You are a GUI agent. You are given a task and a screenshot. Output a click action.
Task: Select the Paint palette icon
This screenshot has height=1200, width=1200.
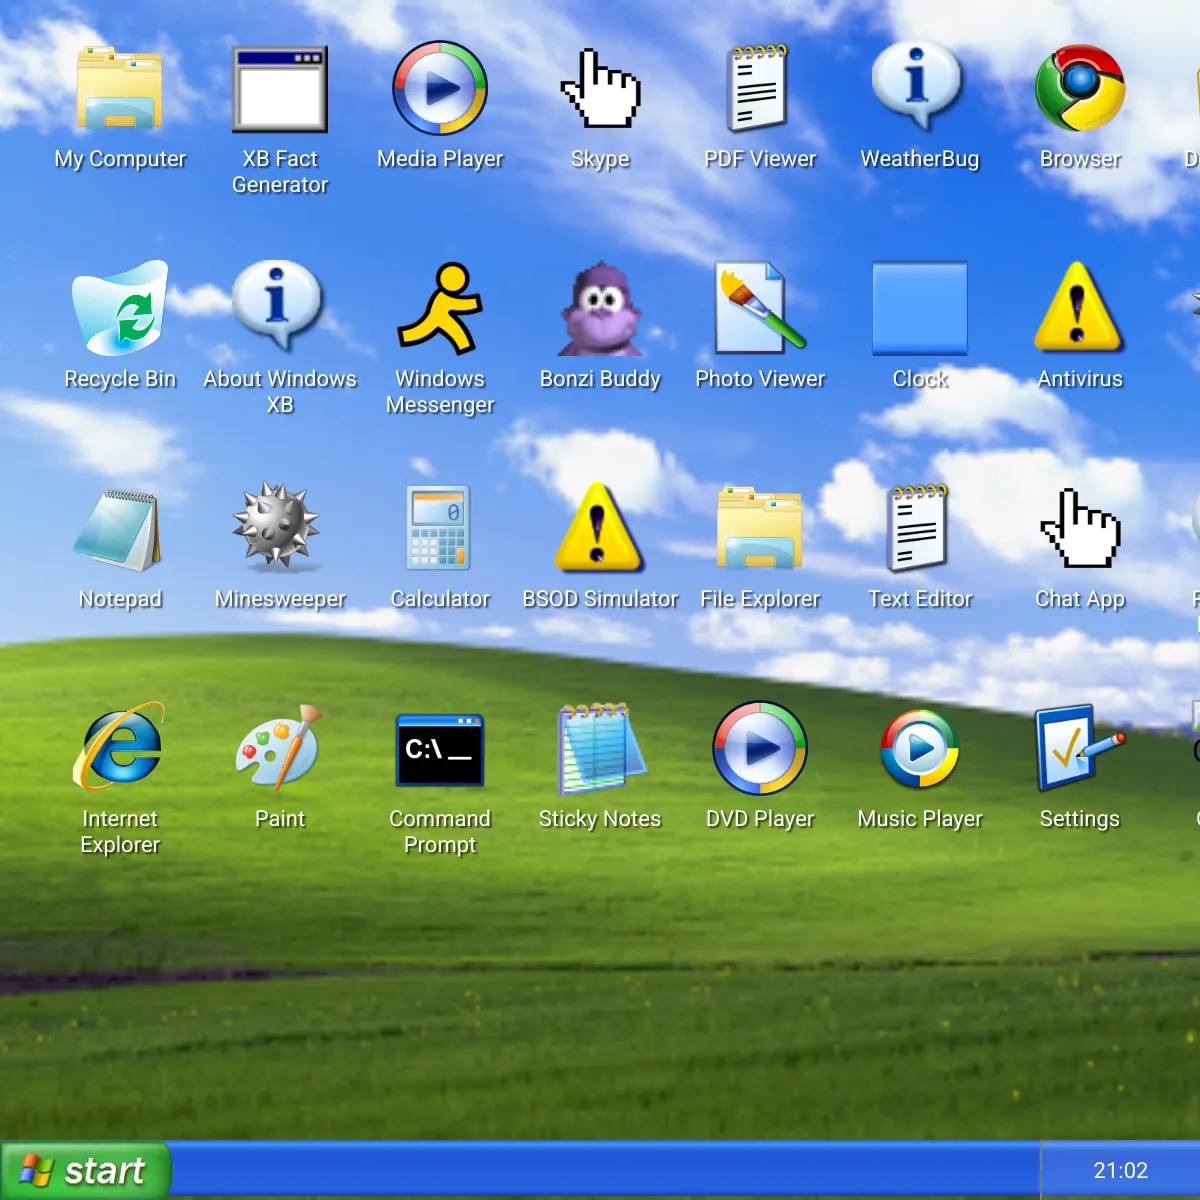(280, 748)
